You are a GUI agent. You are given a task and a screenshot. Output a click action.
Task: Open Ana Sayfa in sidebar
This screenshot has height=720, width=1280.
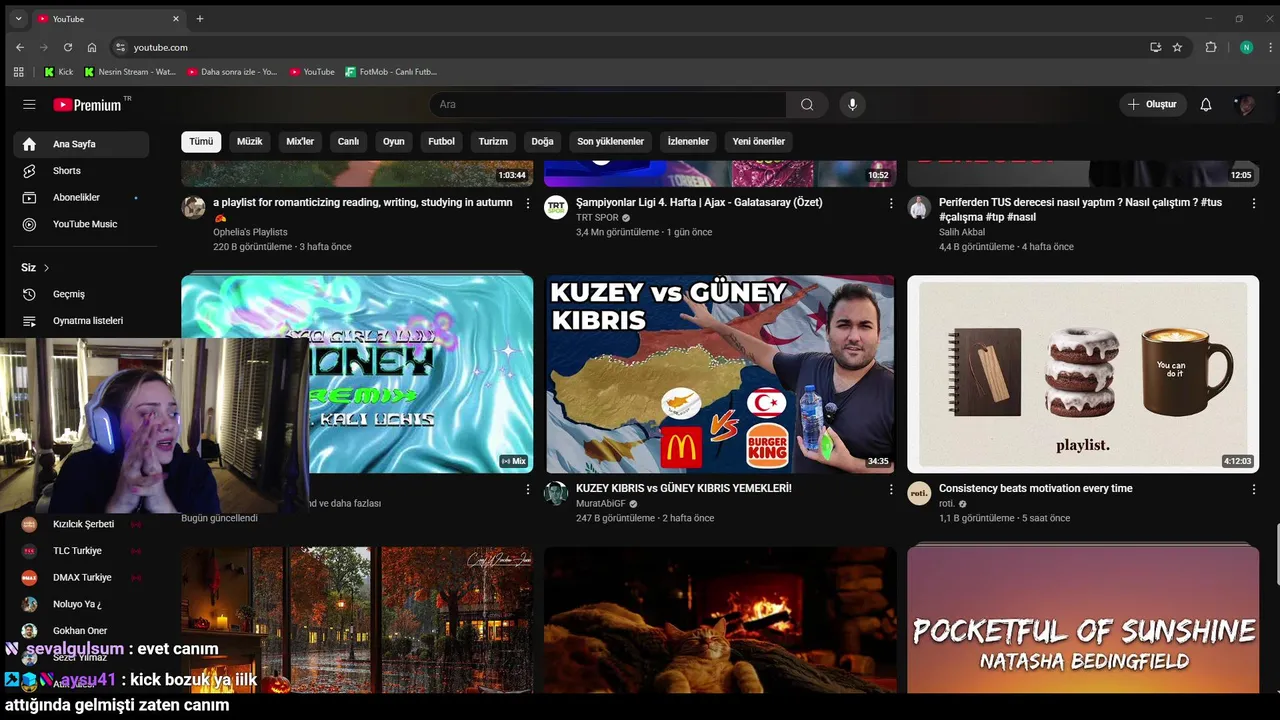tap(81, 144)
